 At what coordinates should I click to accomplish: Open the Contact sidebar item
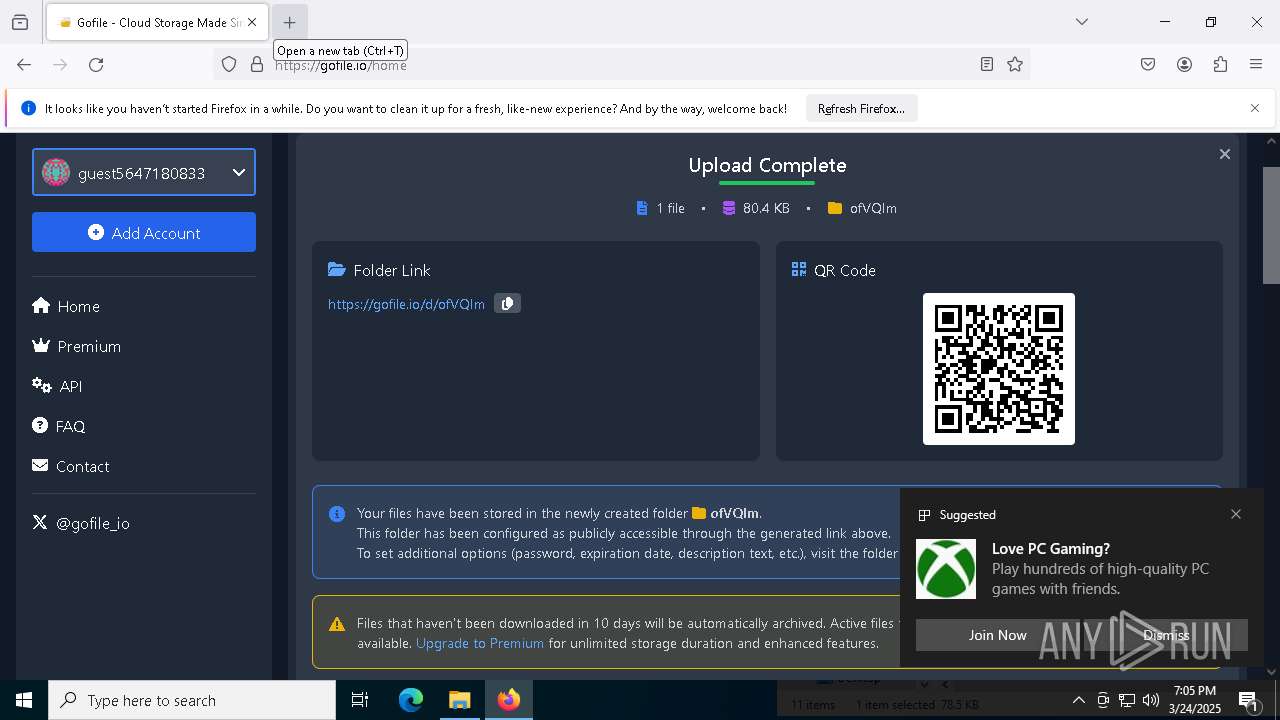tap(71, 466)
